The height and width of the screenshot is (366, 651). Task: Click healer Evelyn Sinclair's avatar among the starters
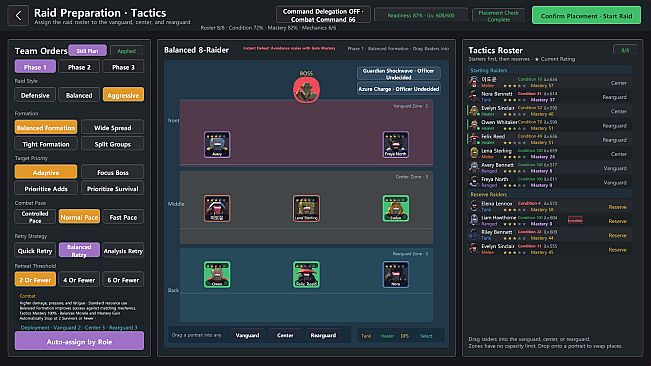coord(473,110)
